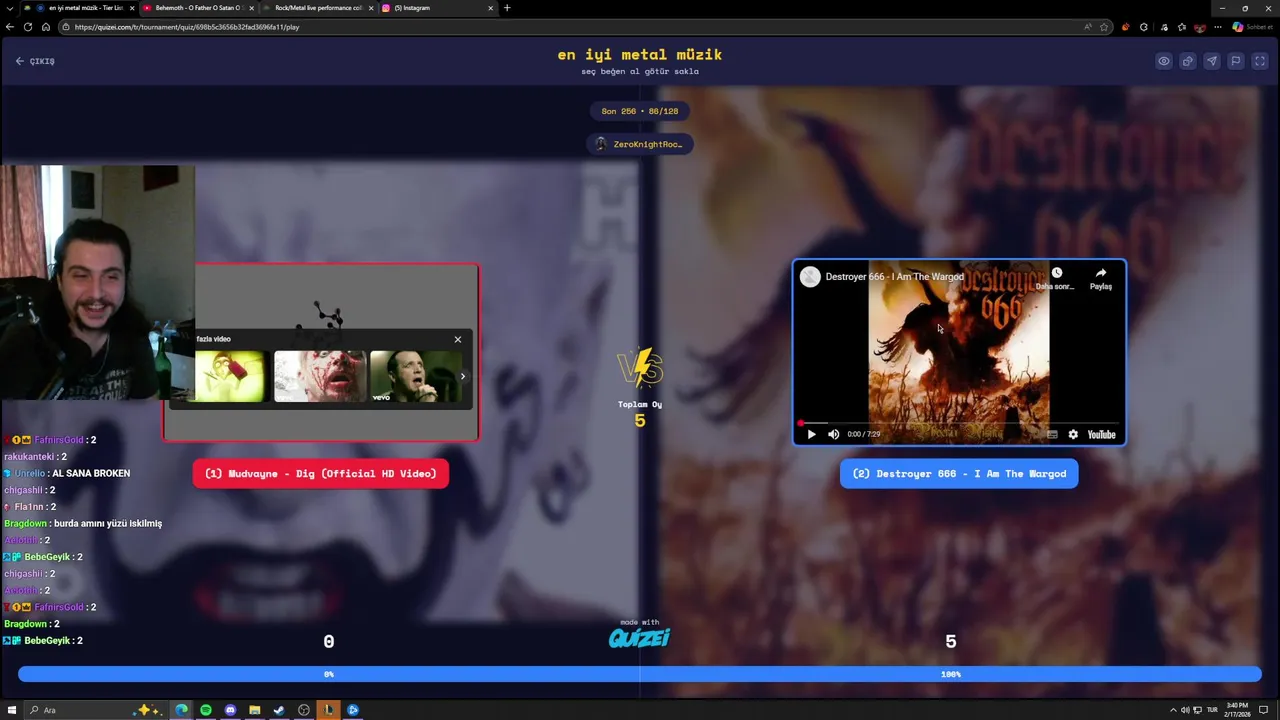Close the Instagram tab

click(491, 8)
